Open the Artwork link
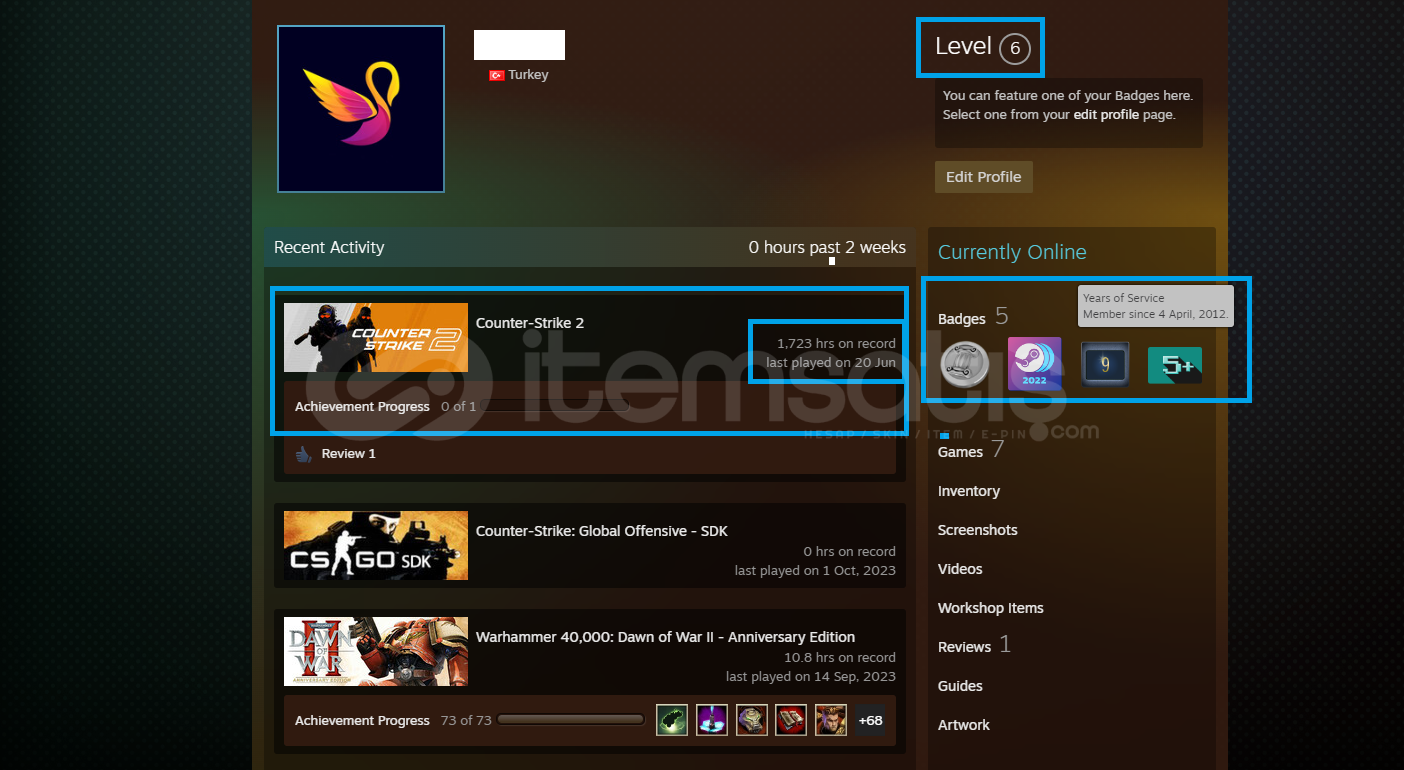This screenshot has width=1404, height=770. click(x=964, y=725)
